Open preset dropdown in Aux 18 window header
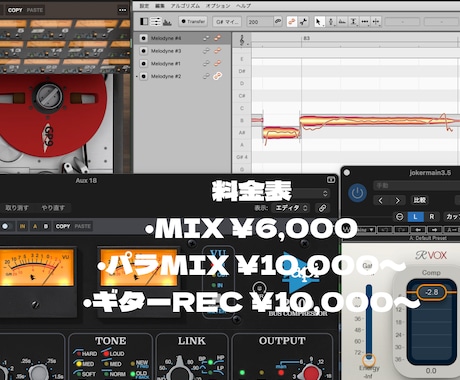This screenshot has height=380, width=460. 310,193
